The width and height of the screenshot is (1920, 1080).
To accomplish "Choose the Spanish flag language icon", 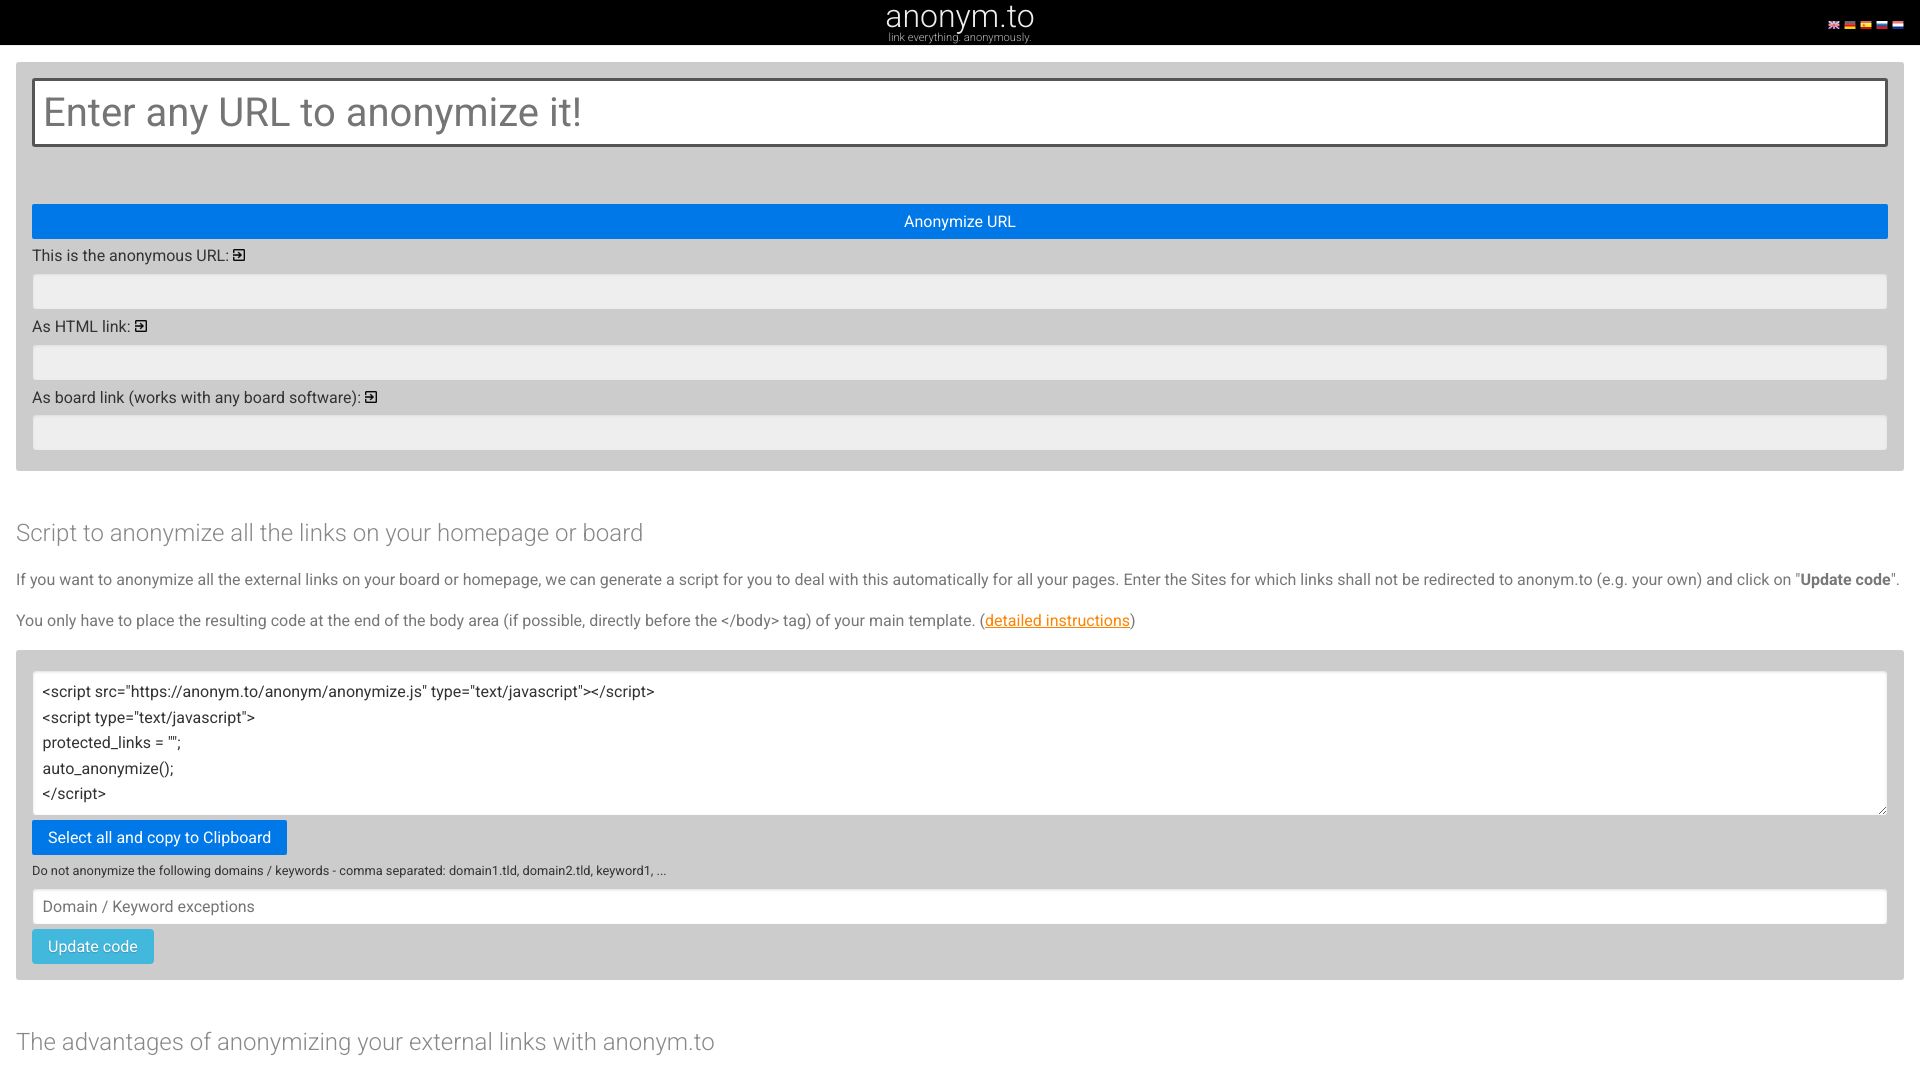I will click(x=1865, y=25).
